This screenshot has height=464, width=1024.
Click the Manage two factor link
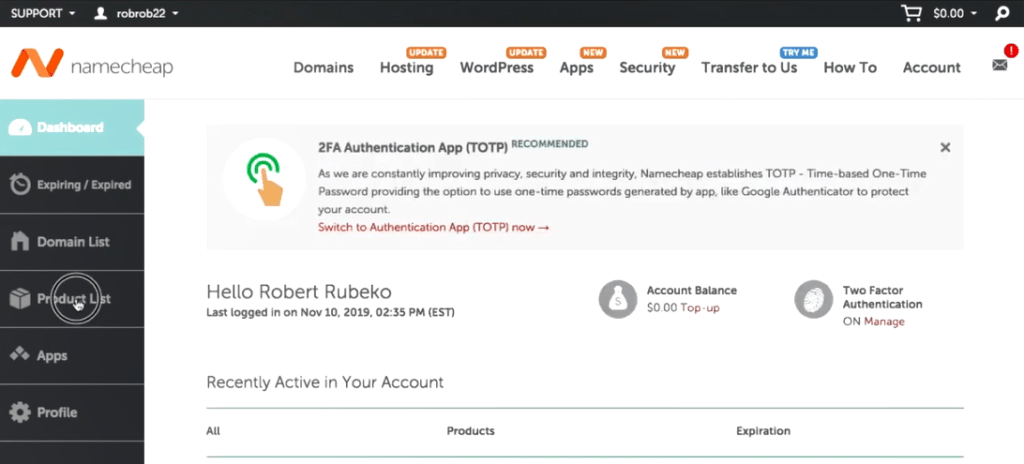884,322
